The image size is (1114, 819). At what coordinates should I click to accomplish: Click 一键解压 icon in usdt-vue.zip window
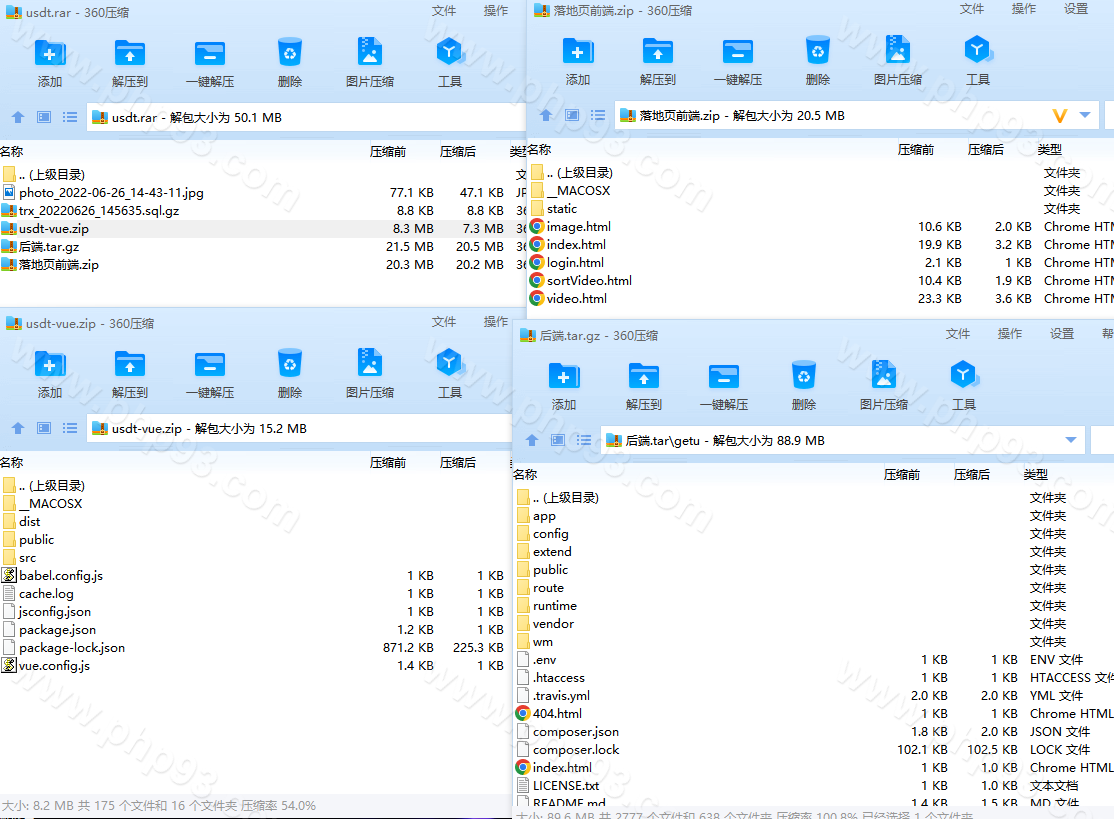(x=209, y=364)
